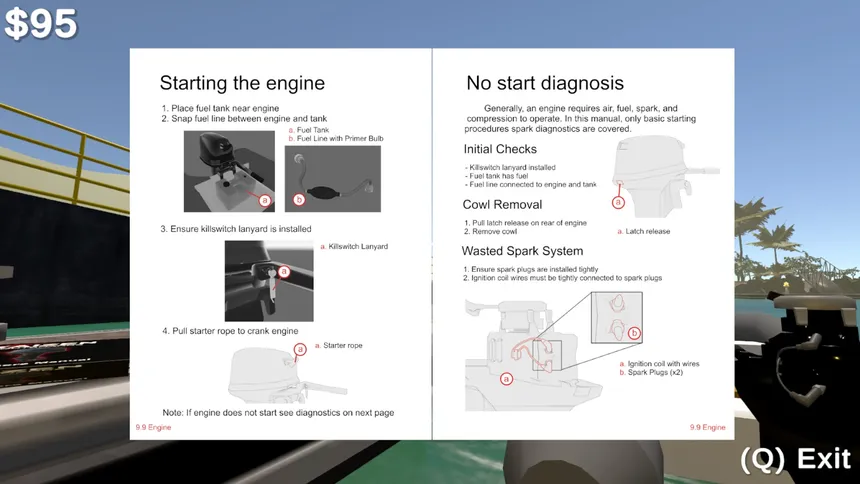Click the 'No start diagnosis' heading

(545, 83)
